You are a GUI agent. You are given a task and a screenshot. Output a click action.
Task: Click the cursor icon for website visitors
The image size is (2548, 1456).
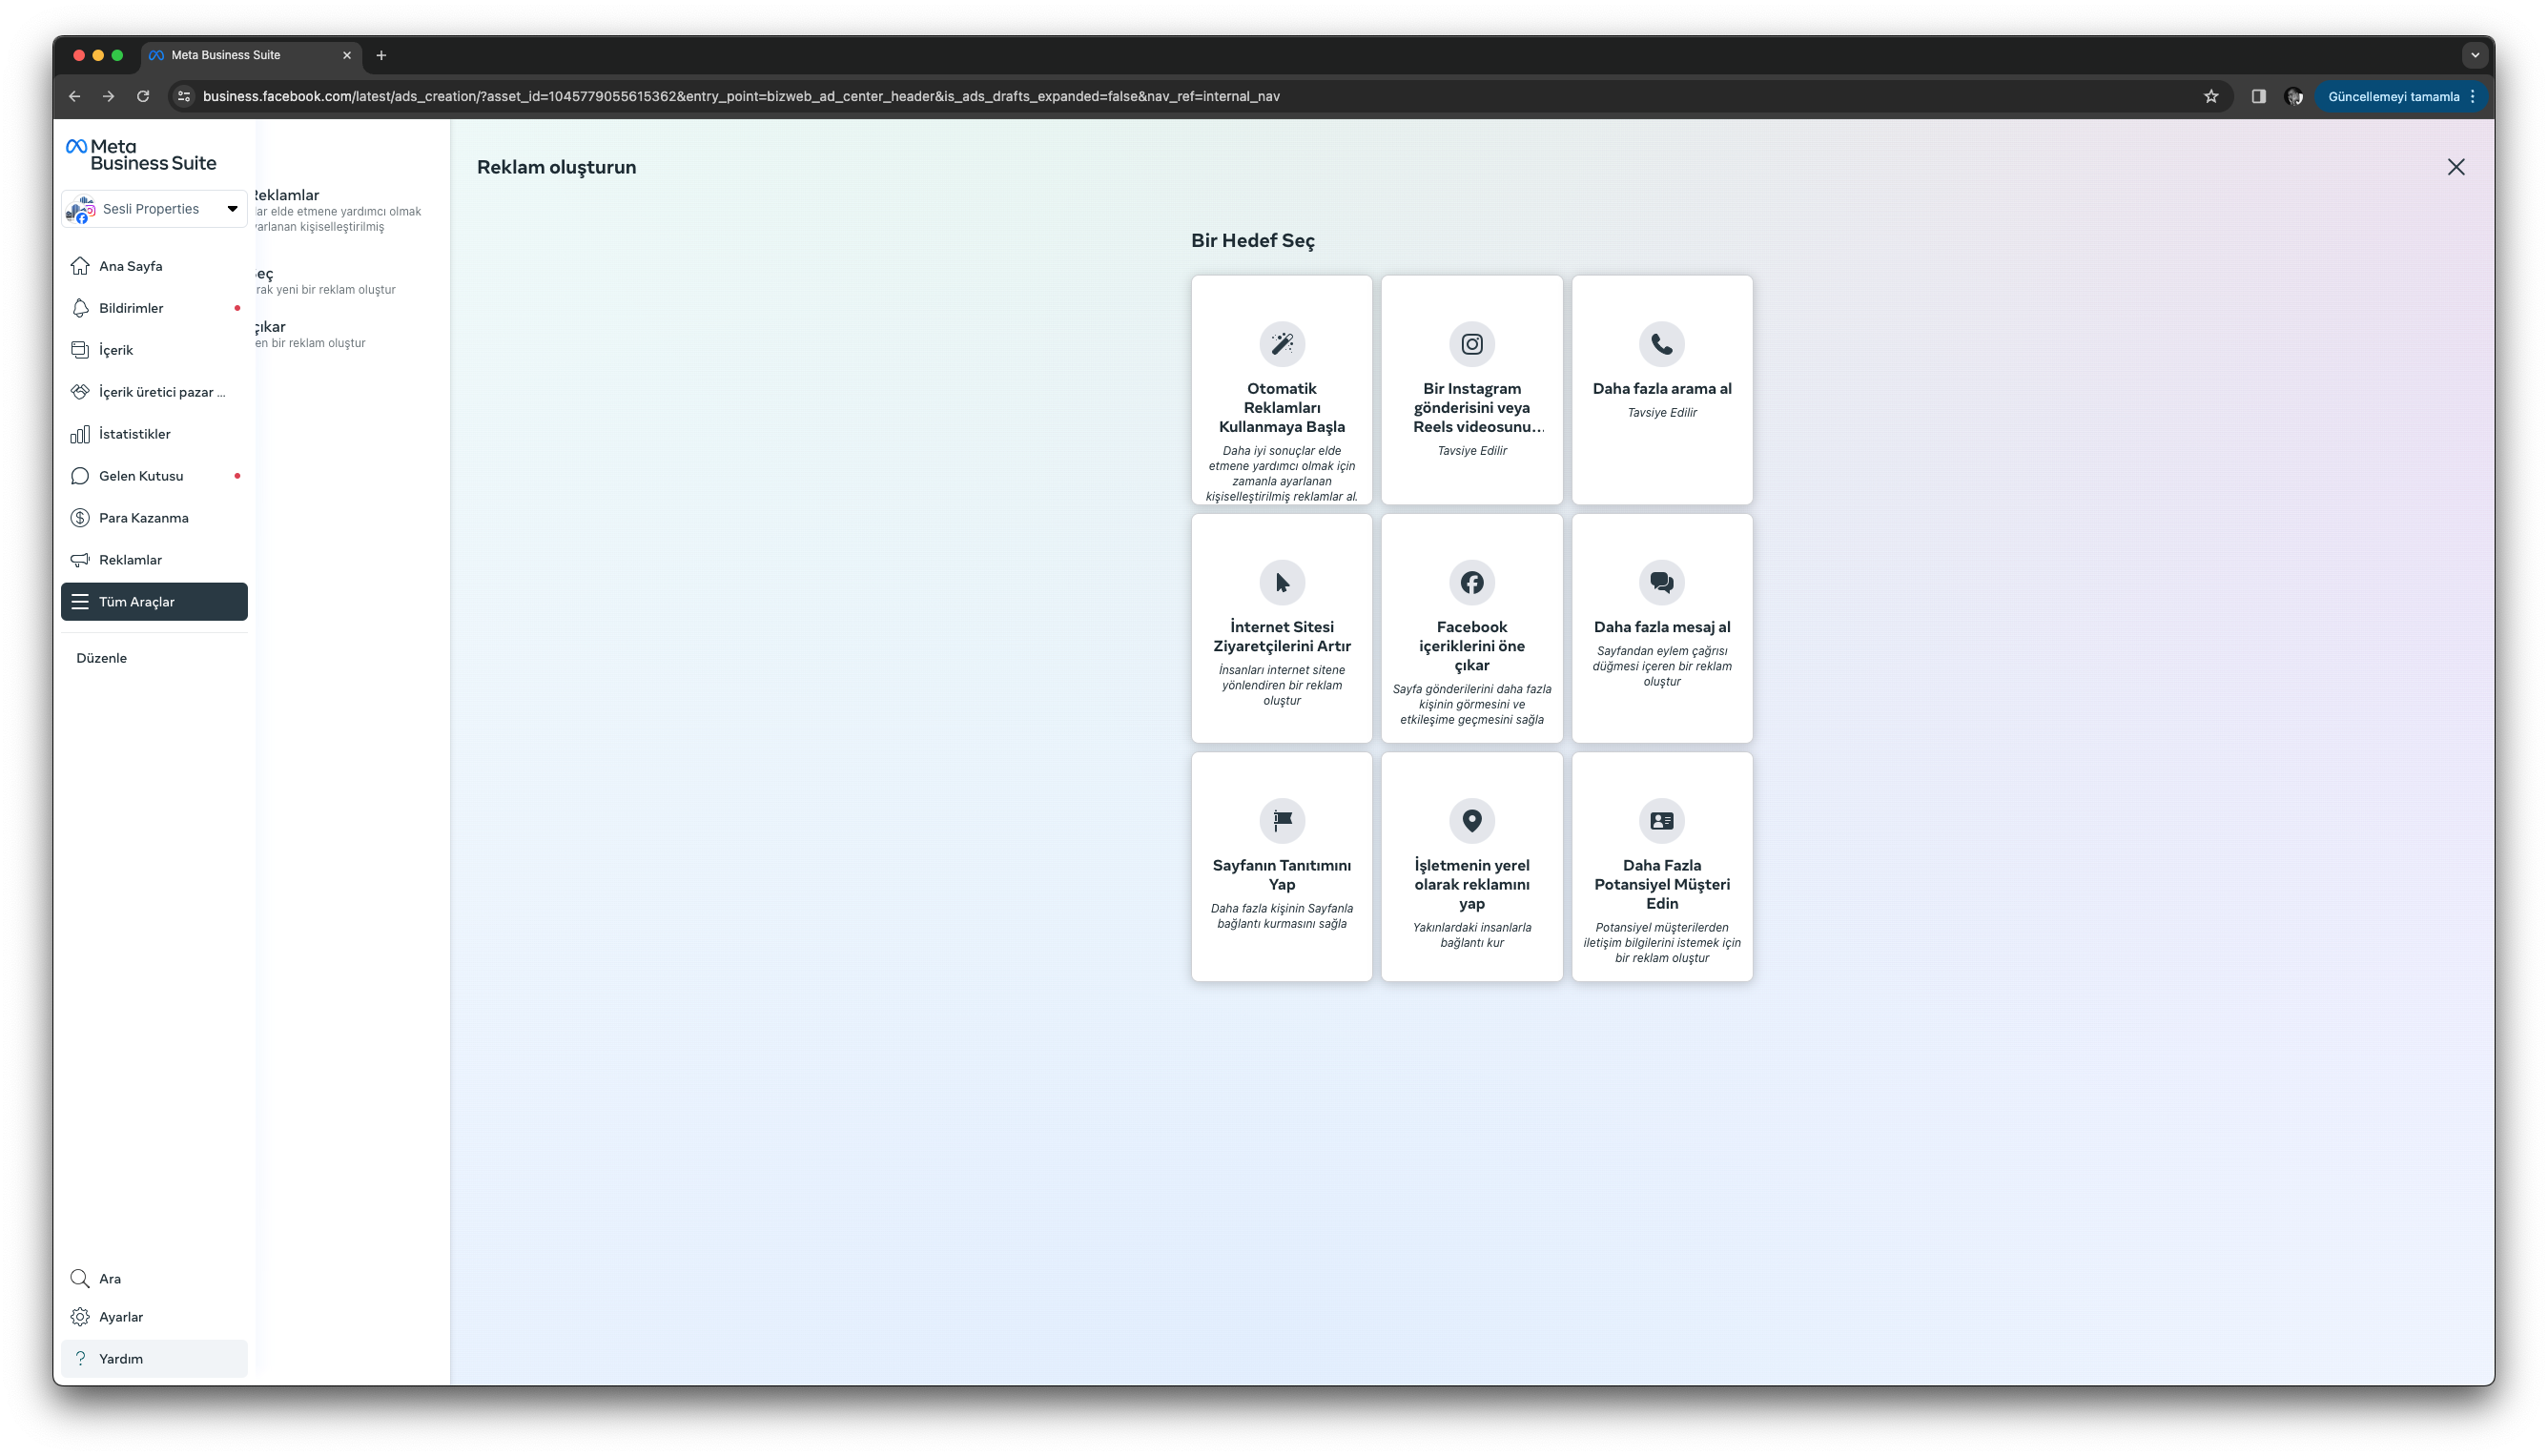coord(1281,582)
